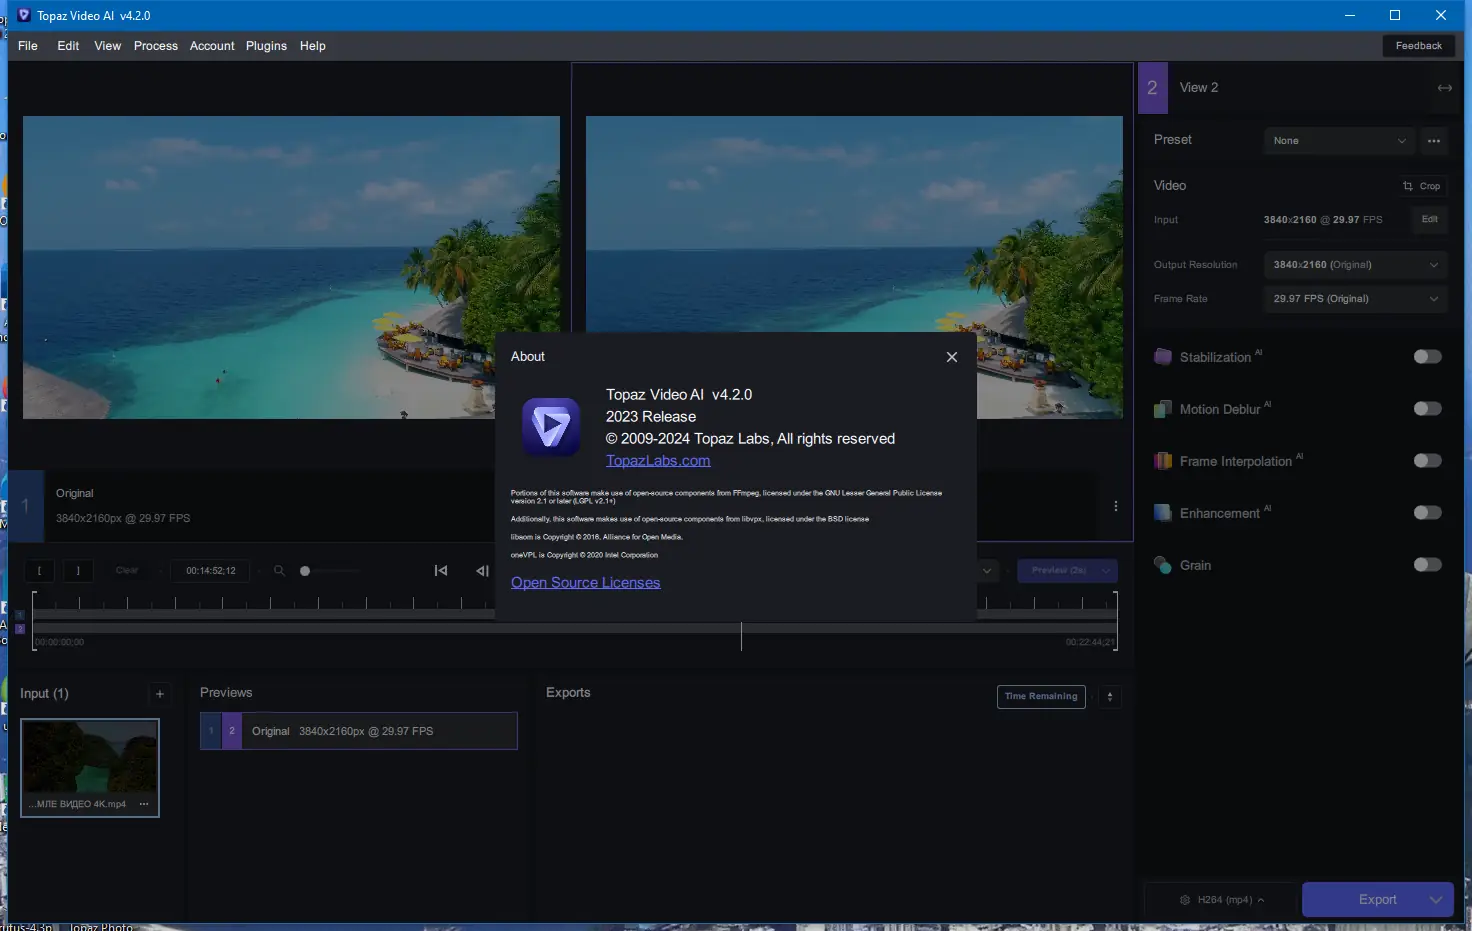This screenshot has height=931, width=1472.
Task: Click the Edit input button
Action: point(1430,220)
